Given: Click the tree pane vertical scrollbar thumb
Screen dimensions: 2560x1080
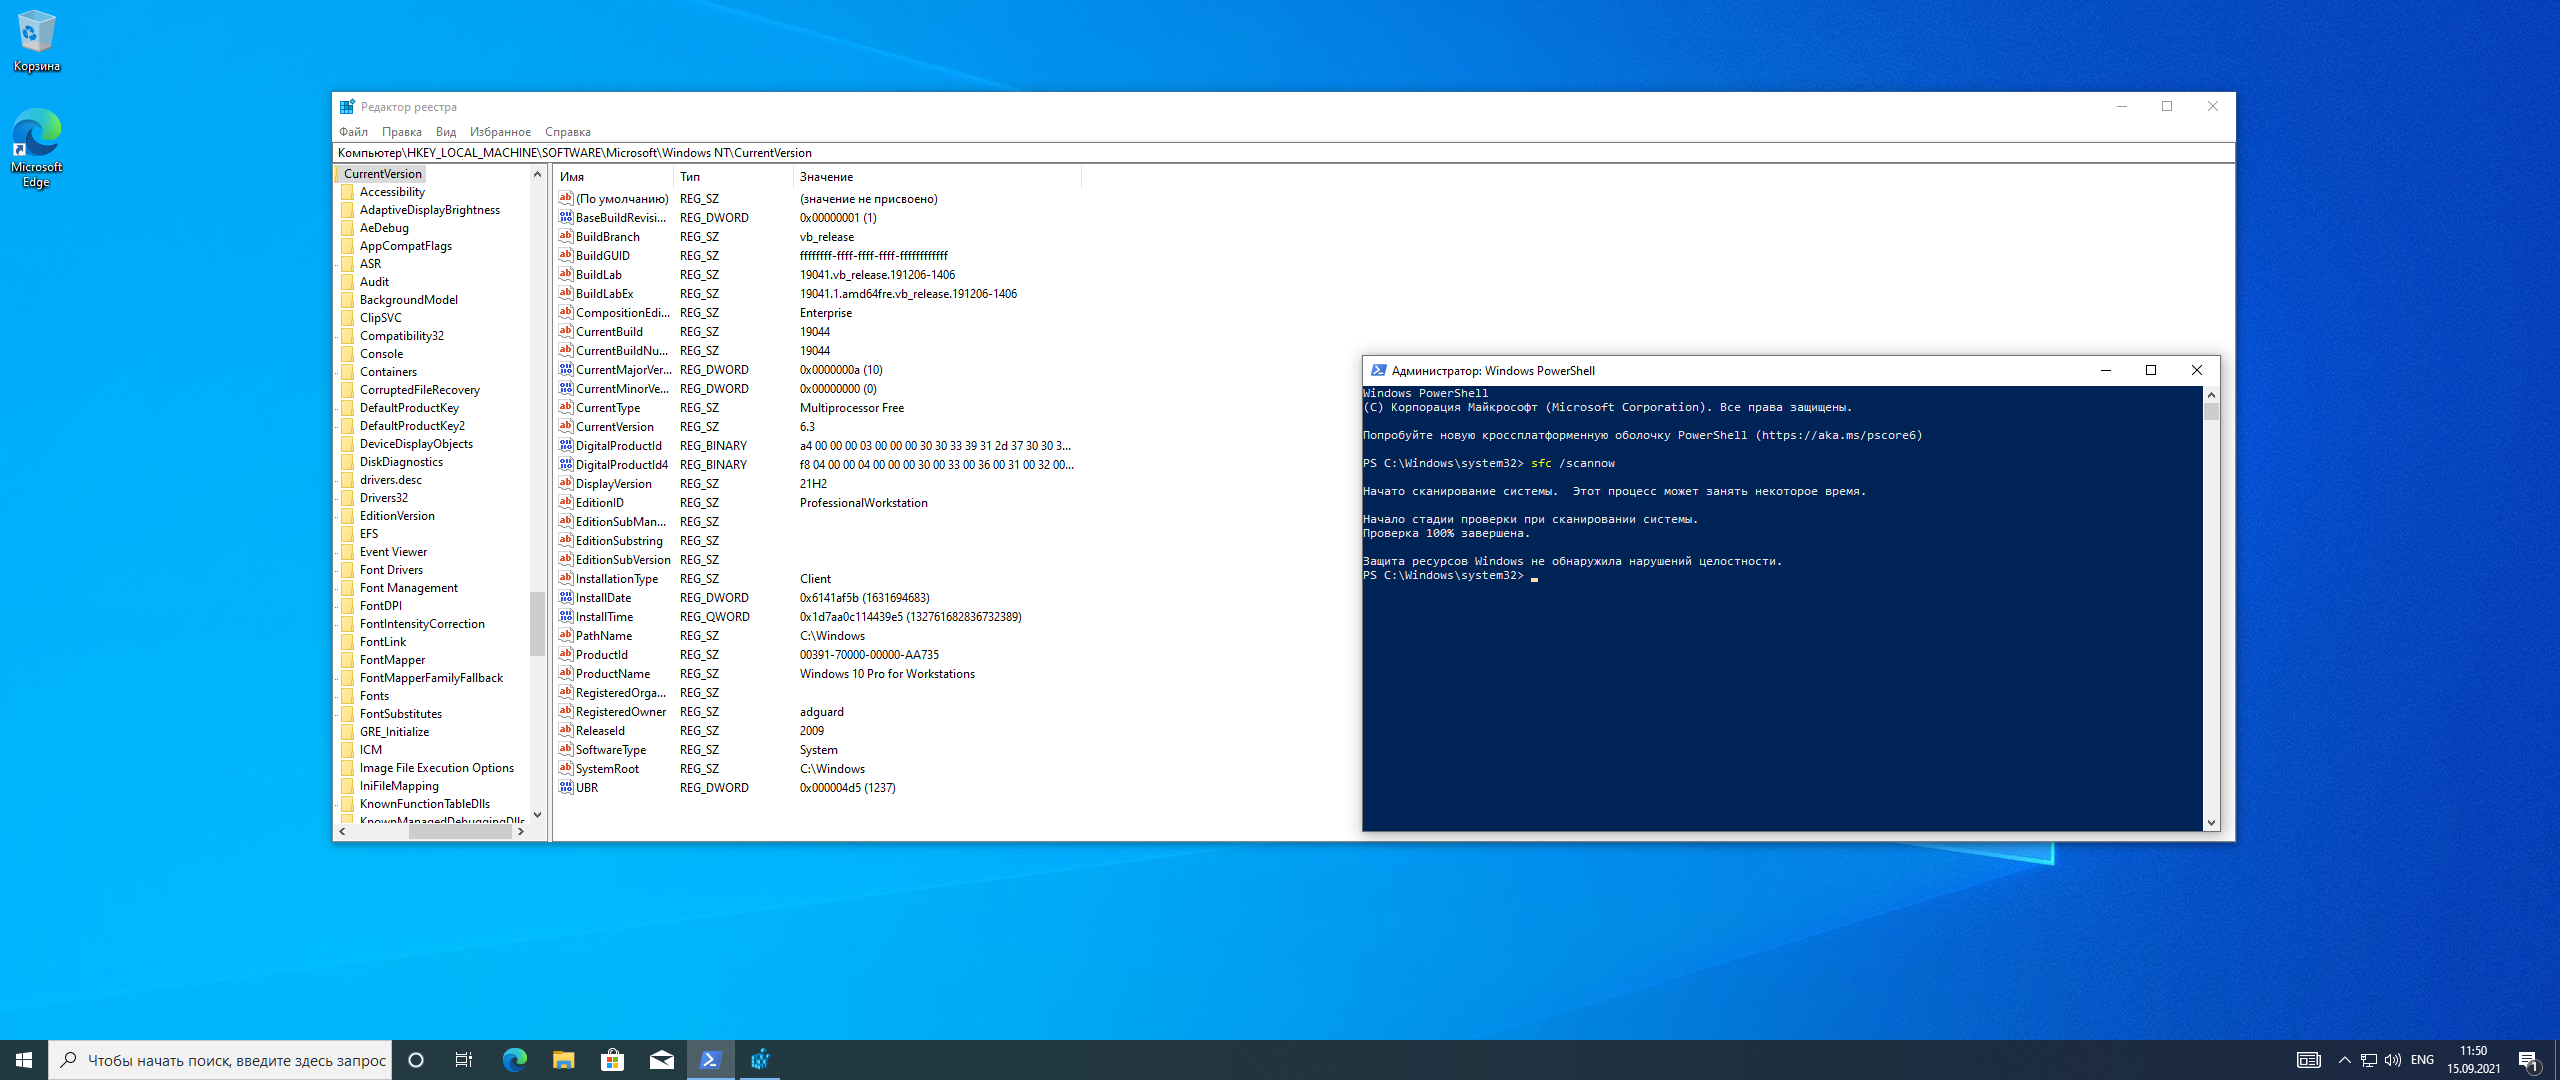Looking at the screenshot, I should pyautogui.click(x=537, y=623).
